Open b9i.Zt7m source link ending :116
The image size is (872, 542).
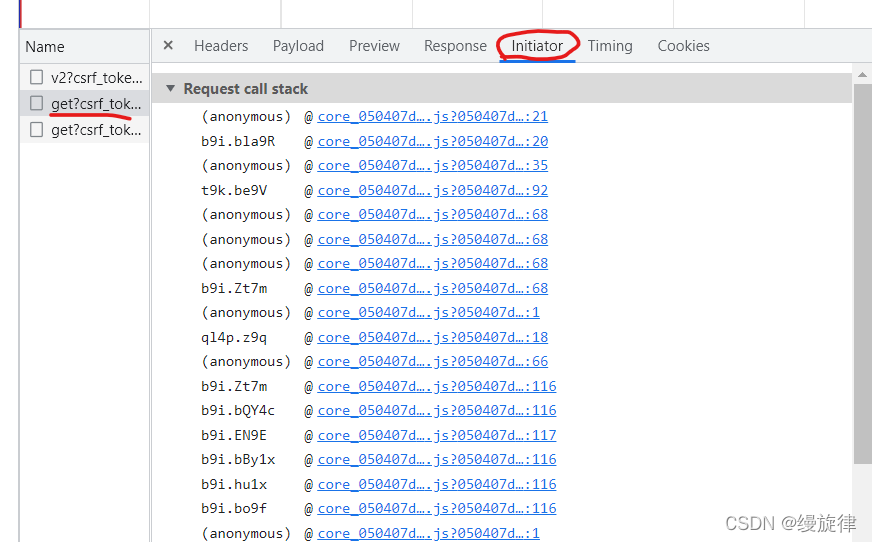437,386
